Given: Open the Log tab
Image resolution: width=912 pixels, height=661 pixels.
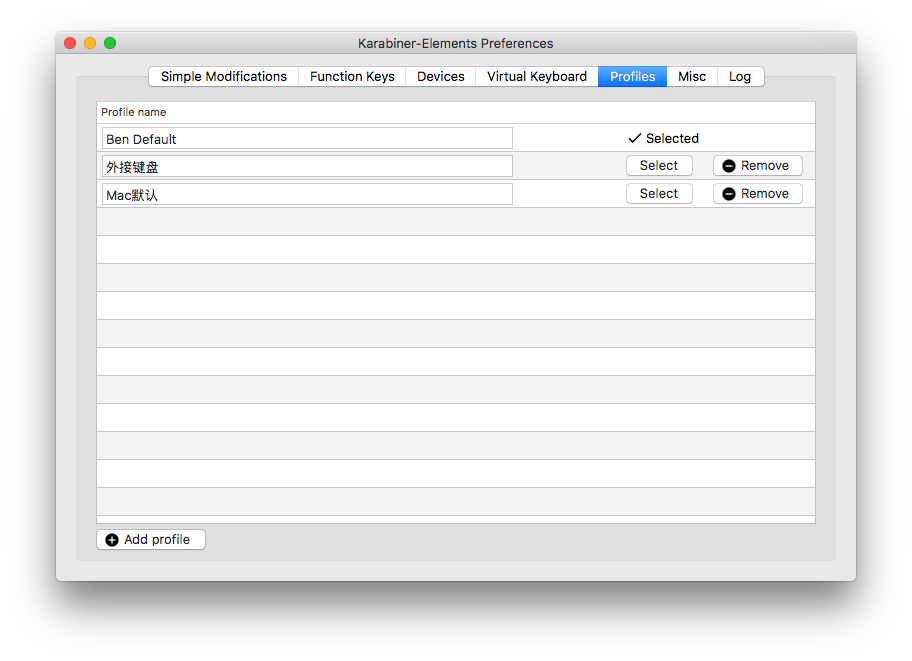Looking at the screenshot, I should click(x=740, y=77).
